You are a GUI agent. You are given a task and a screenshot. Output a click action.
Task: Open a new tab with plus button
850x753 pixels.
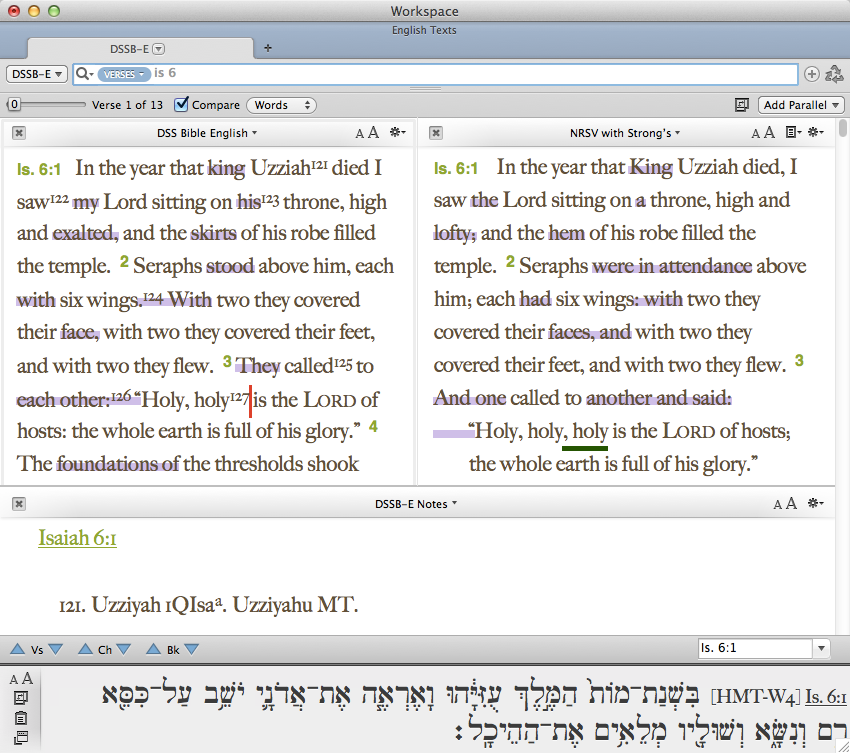(x=268, y=48)
